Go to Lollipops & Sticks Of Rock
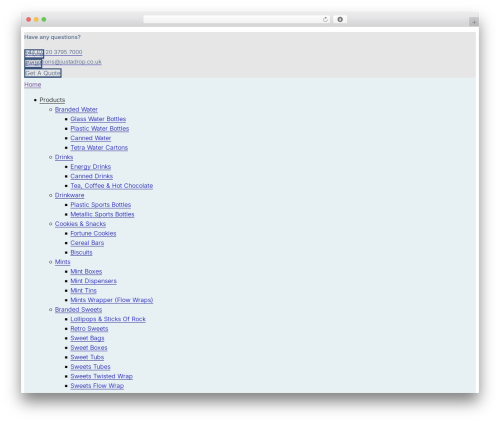The width and height of the screenshot is (500, 423). (108, 319)
